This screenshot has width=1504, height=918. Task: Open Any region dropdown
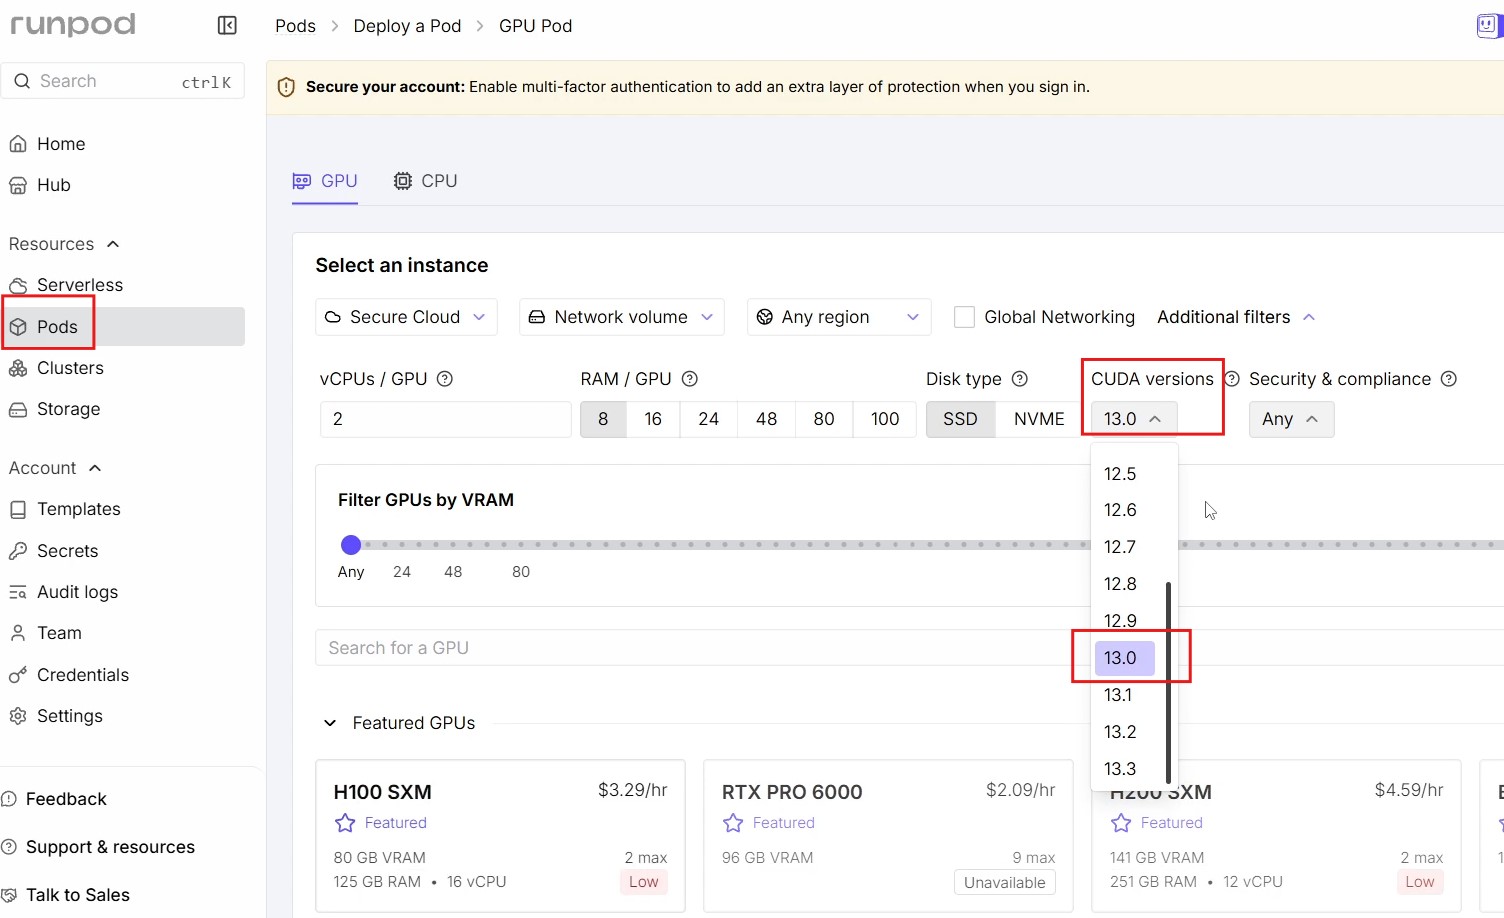839,317
